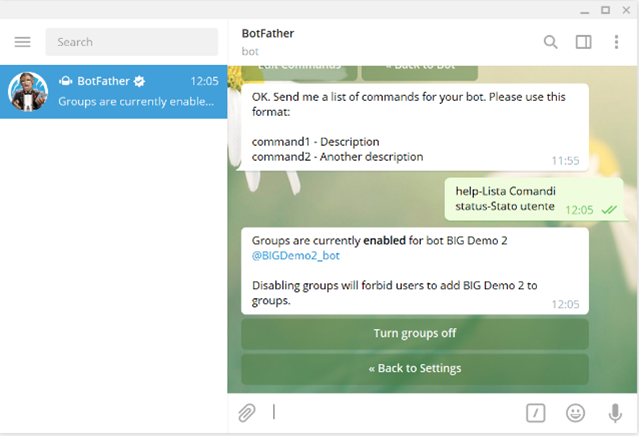Click the Turn groups off button
The width and height of the screenshot is (639, 436).
coord(415,333)
